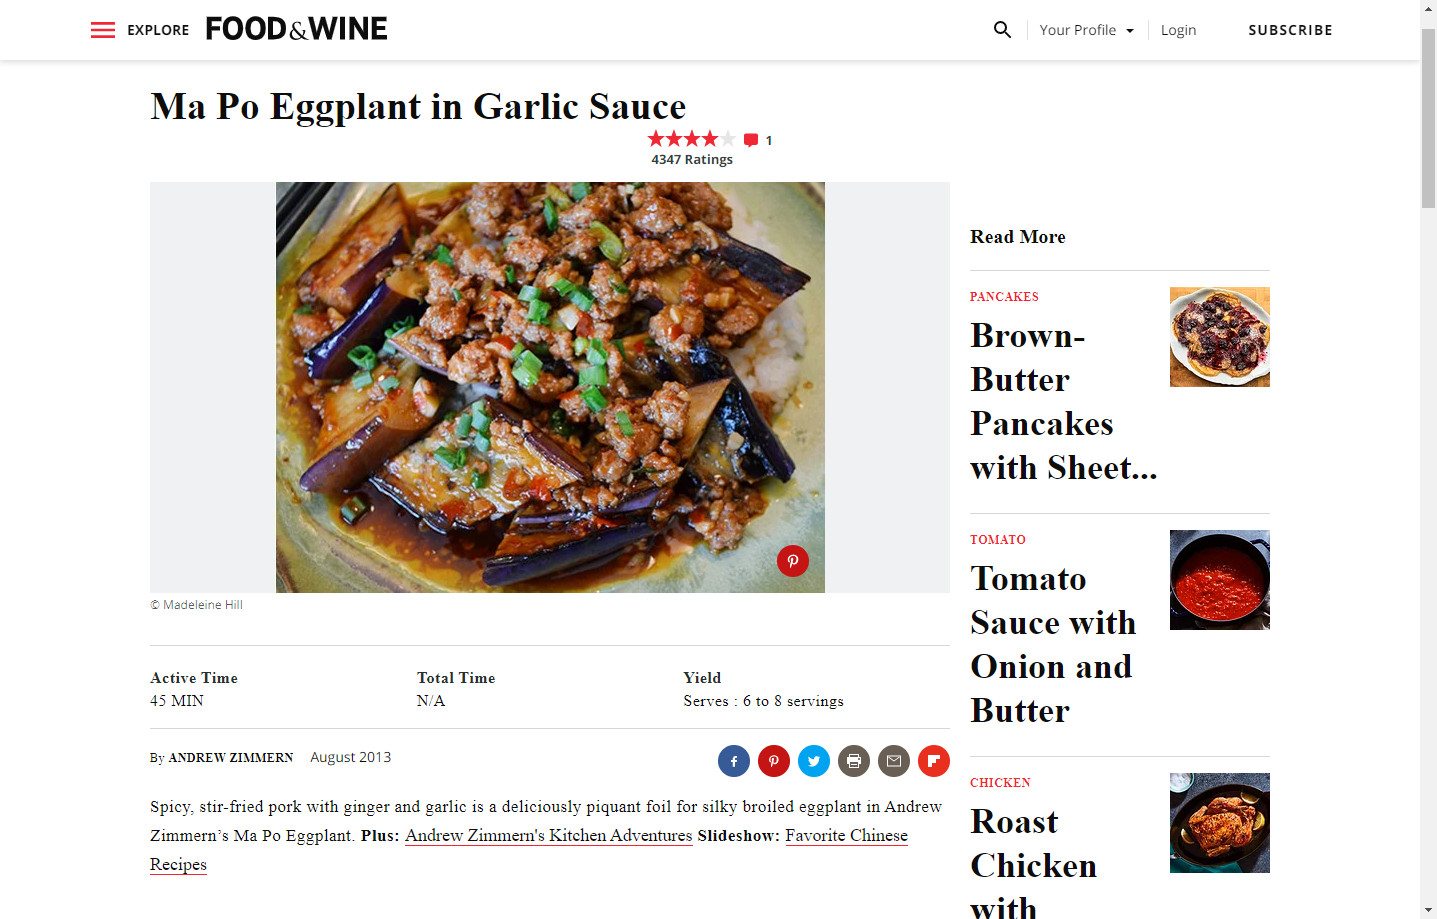Share recipe via Pinterest round button
The image size is (1437, 919).
coord(774,761)
